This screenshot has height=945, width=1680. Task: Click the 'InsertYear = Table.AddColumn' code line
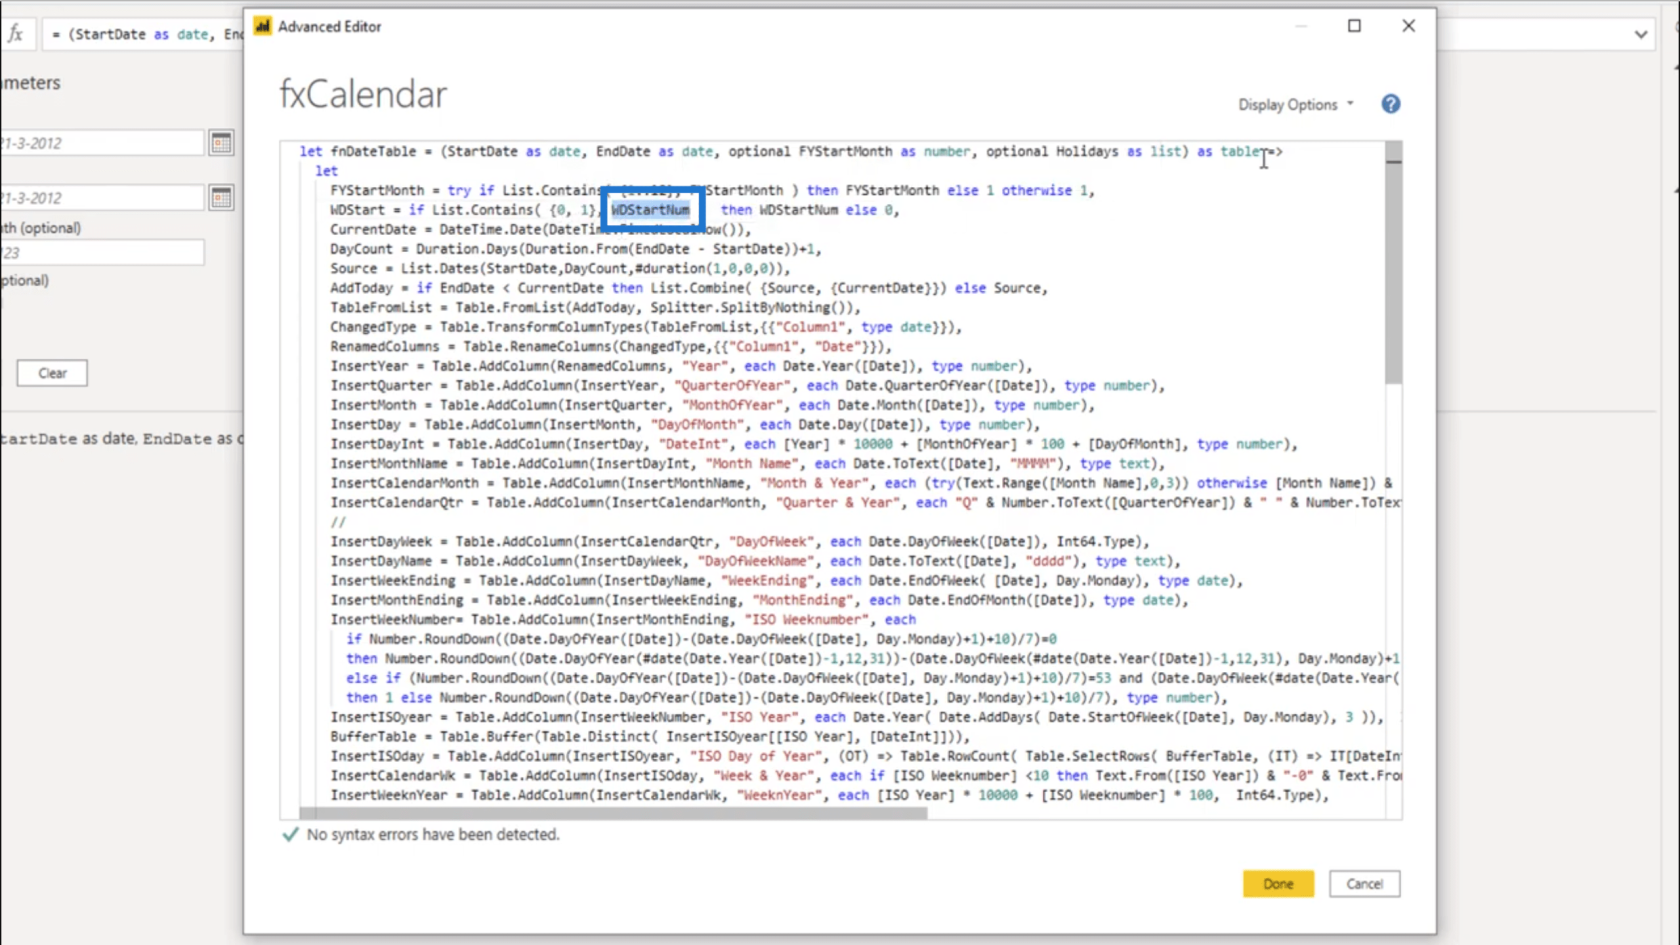[681, 366]
